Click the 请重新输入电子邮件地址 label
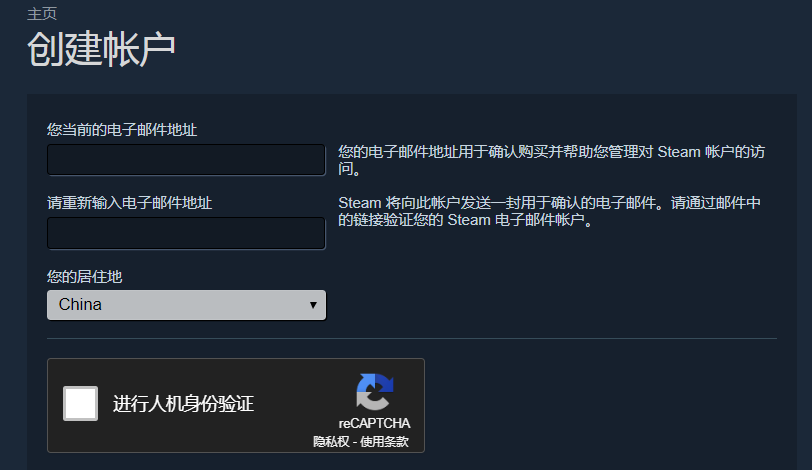Viewport: 812px width, 470px height. (x=129, y=203)
